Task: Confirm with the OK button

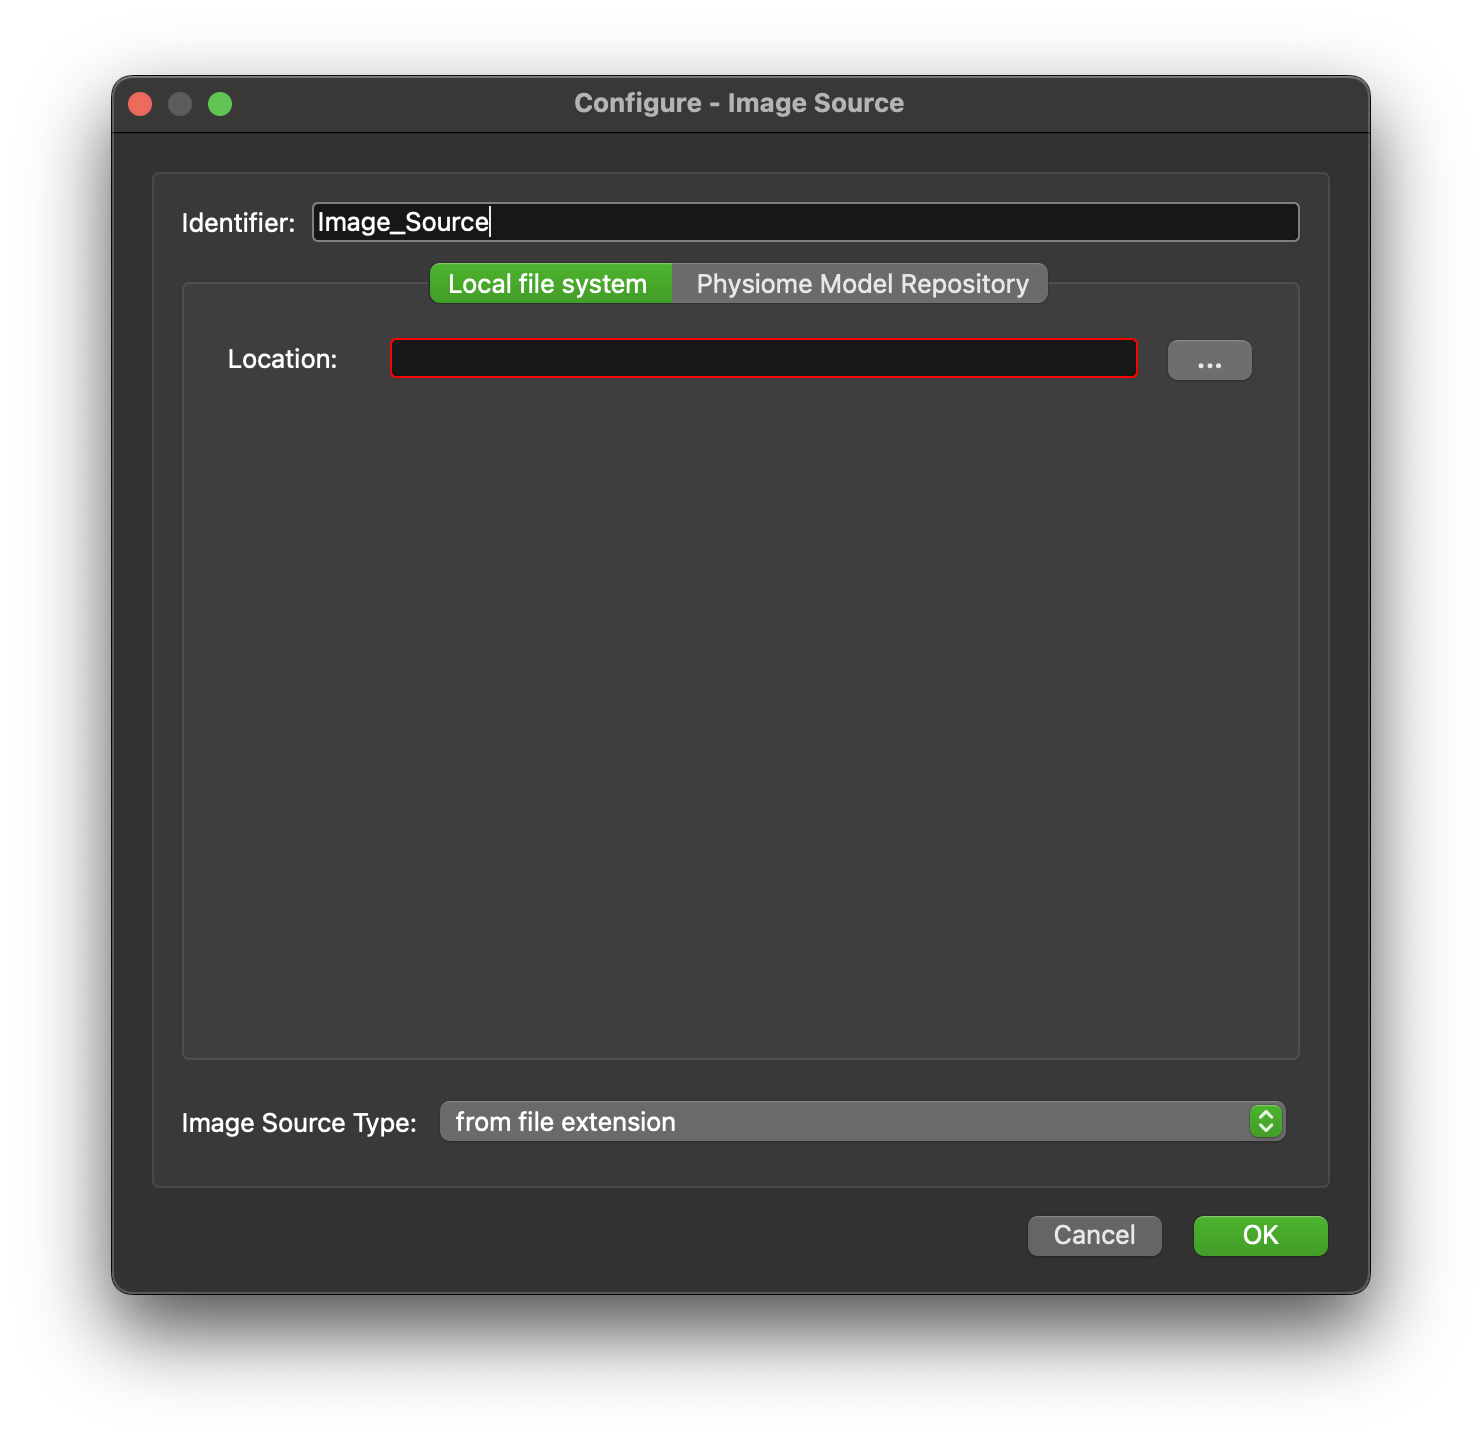Action: tap(1260, 1235)
